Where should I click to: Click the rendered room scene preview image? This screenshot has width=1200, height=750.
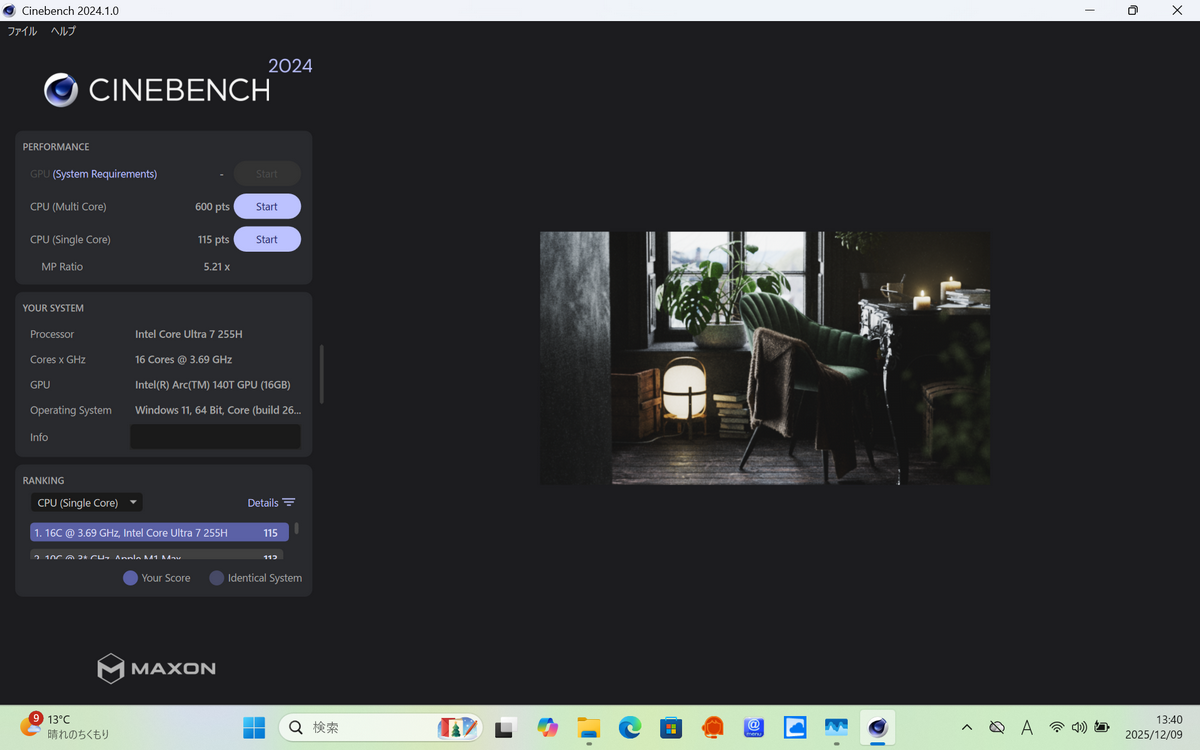coord(765,358)
